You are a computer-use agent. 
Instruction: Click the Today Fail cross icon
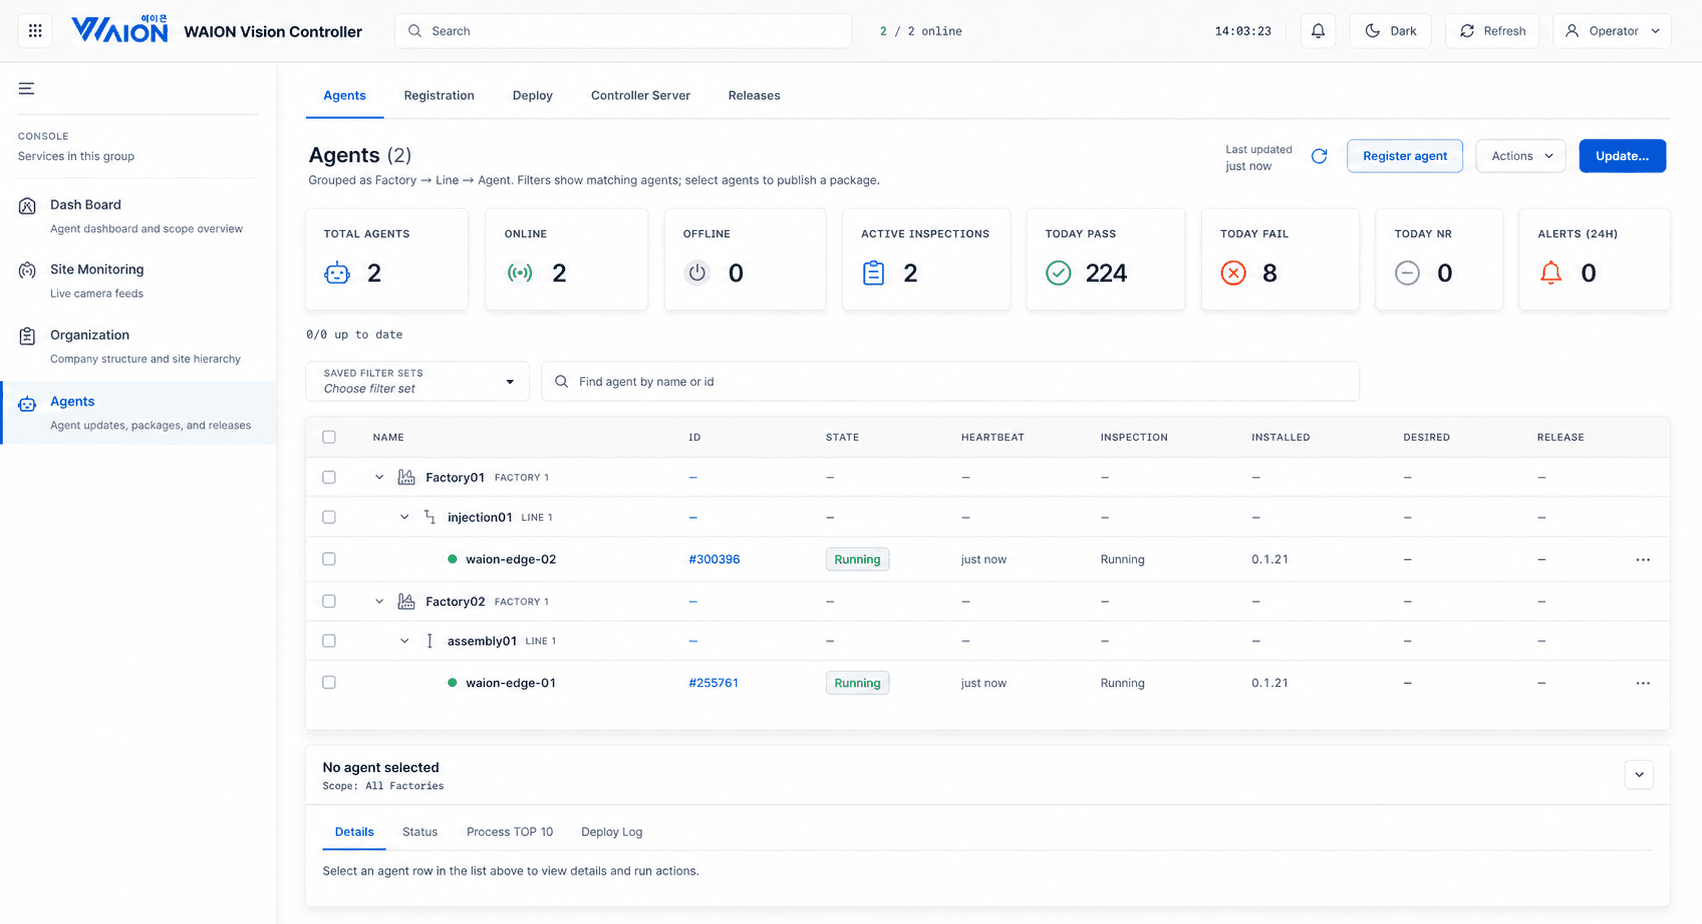[x=1233, y=273]
